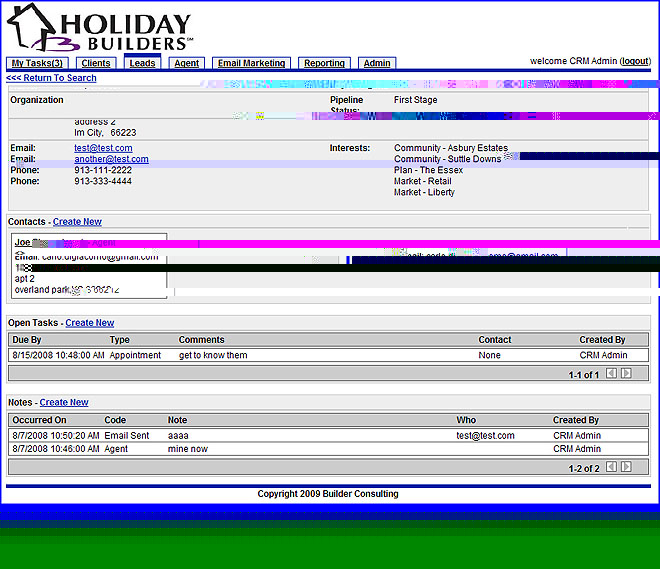This screenshot has height=569, width=660.
Task: Create a new note
Action: pos(64,402)
